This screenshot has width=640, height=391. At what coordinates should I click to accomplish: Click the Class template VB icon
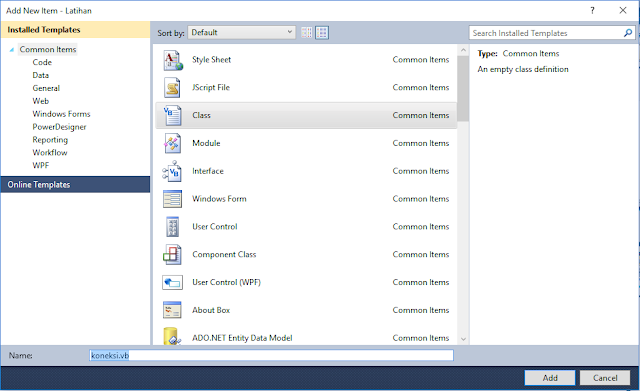coord(172,116)
